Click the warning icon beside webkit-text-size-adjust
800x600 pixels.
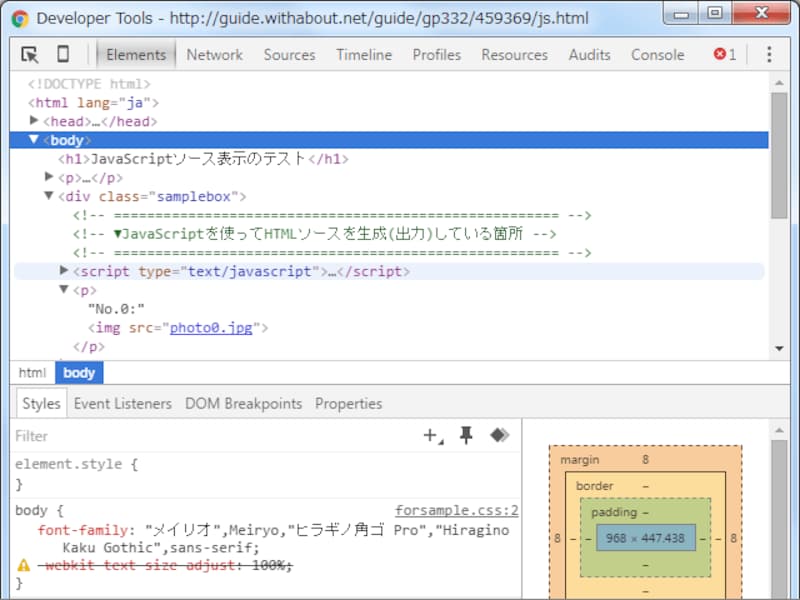[x=23, y=565]
